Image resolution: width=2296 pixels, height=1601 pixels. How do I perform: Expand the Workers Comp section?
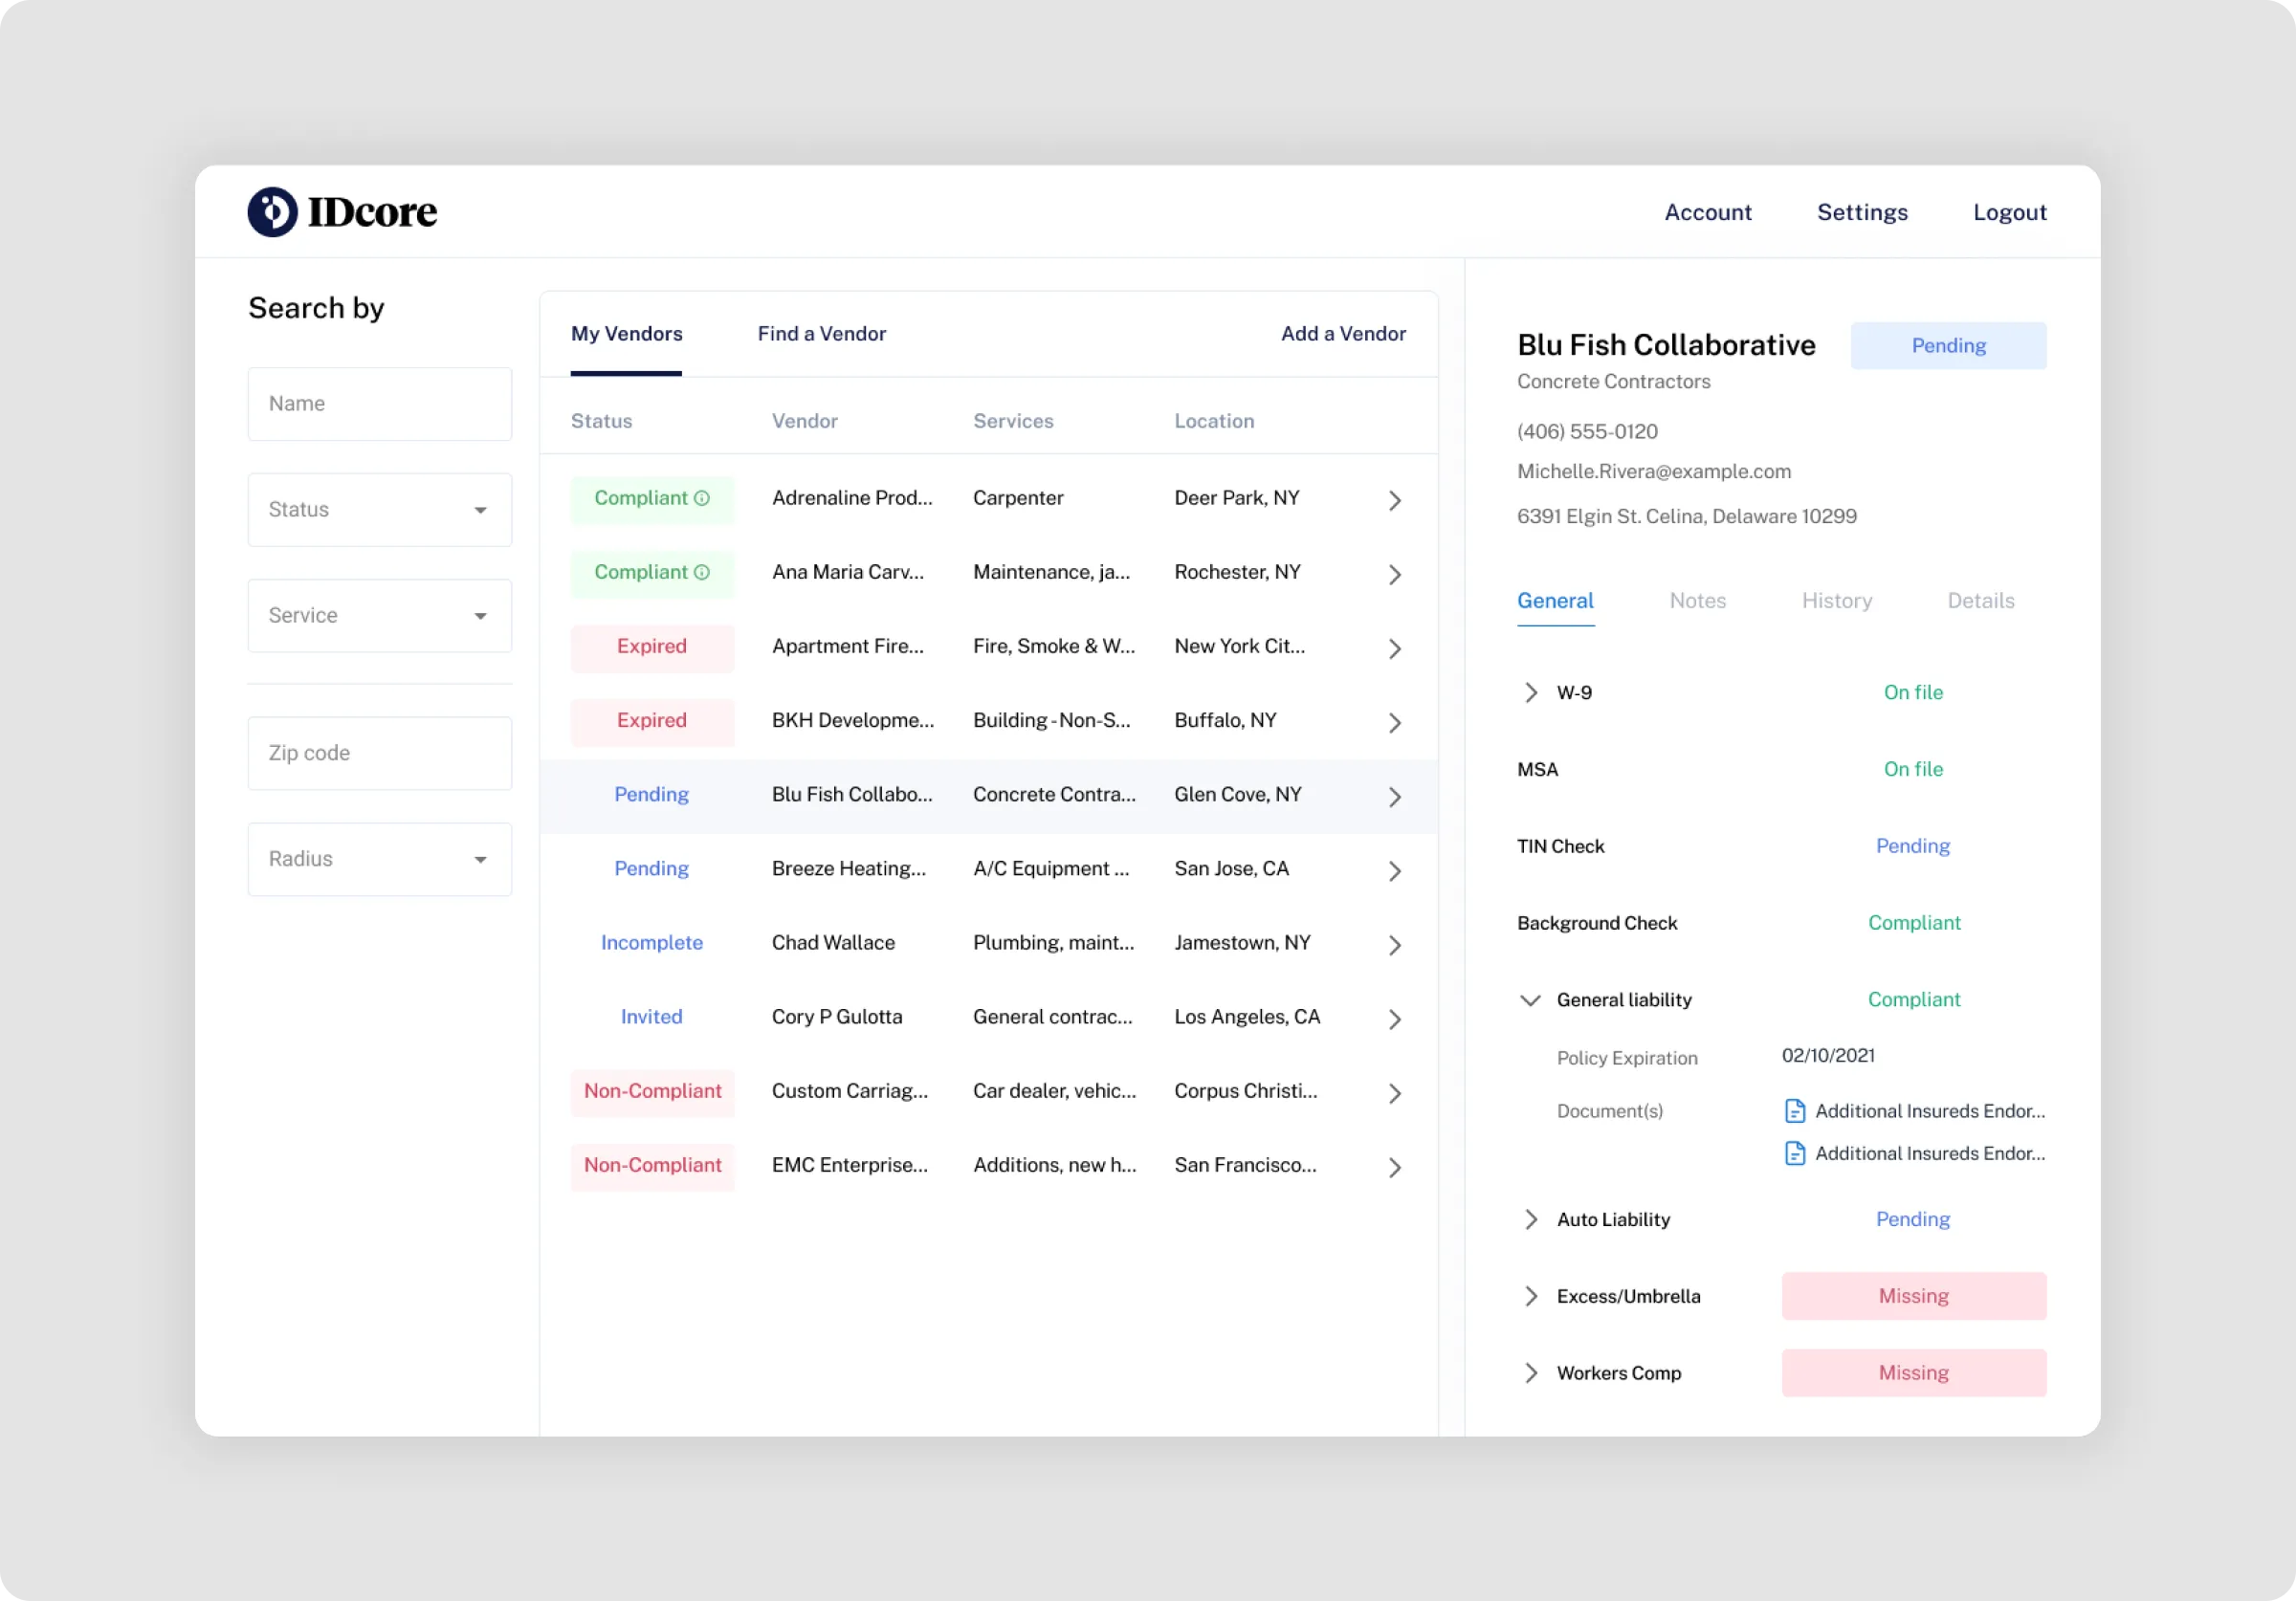tap(1530, 1373)
